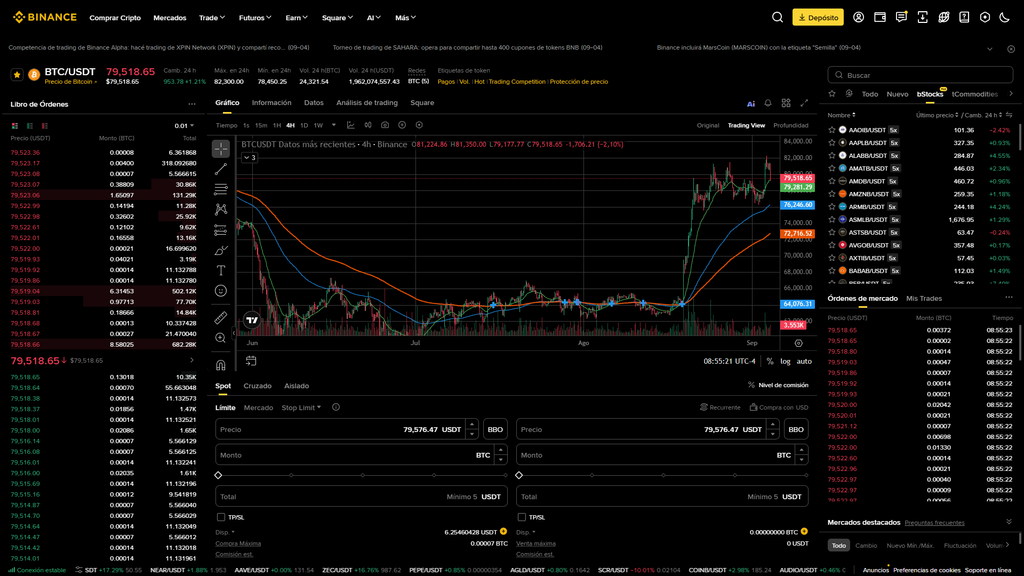The height and width of the screenshot is (576, 1024).
Task: Take chart snapshot with camera icon
Action: click(385, 125)
